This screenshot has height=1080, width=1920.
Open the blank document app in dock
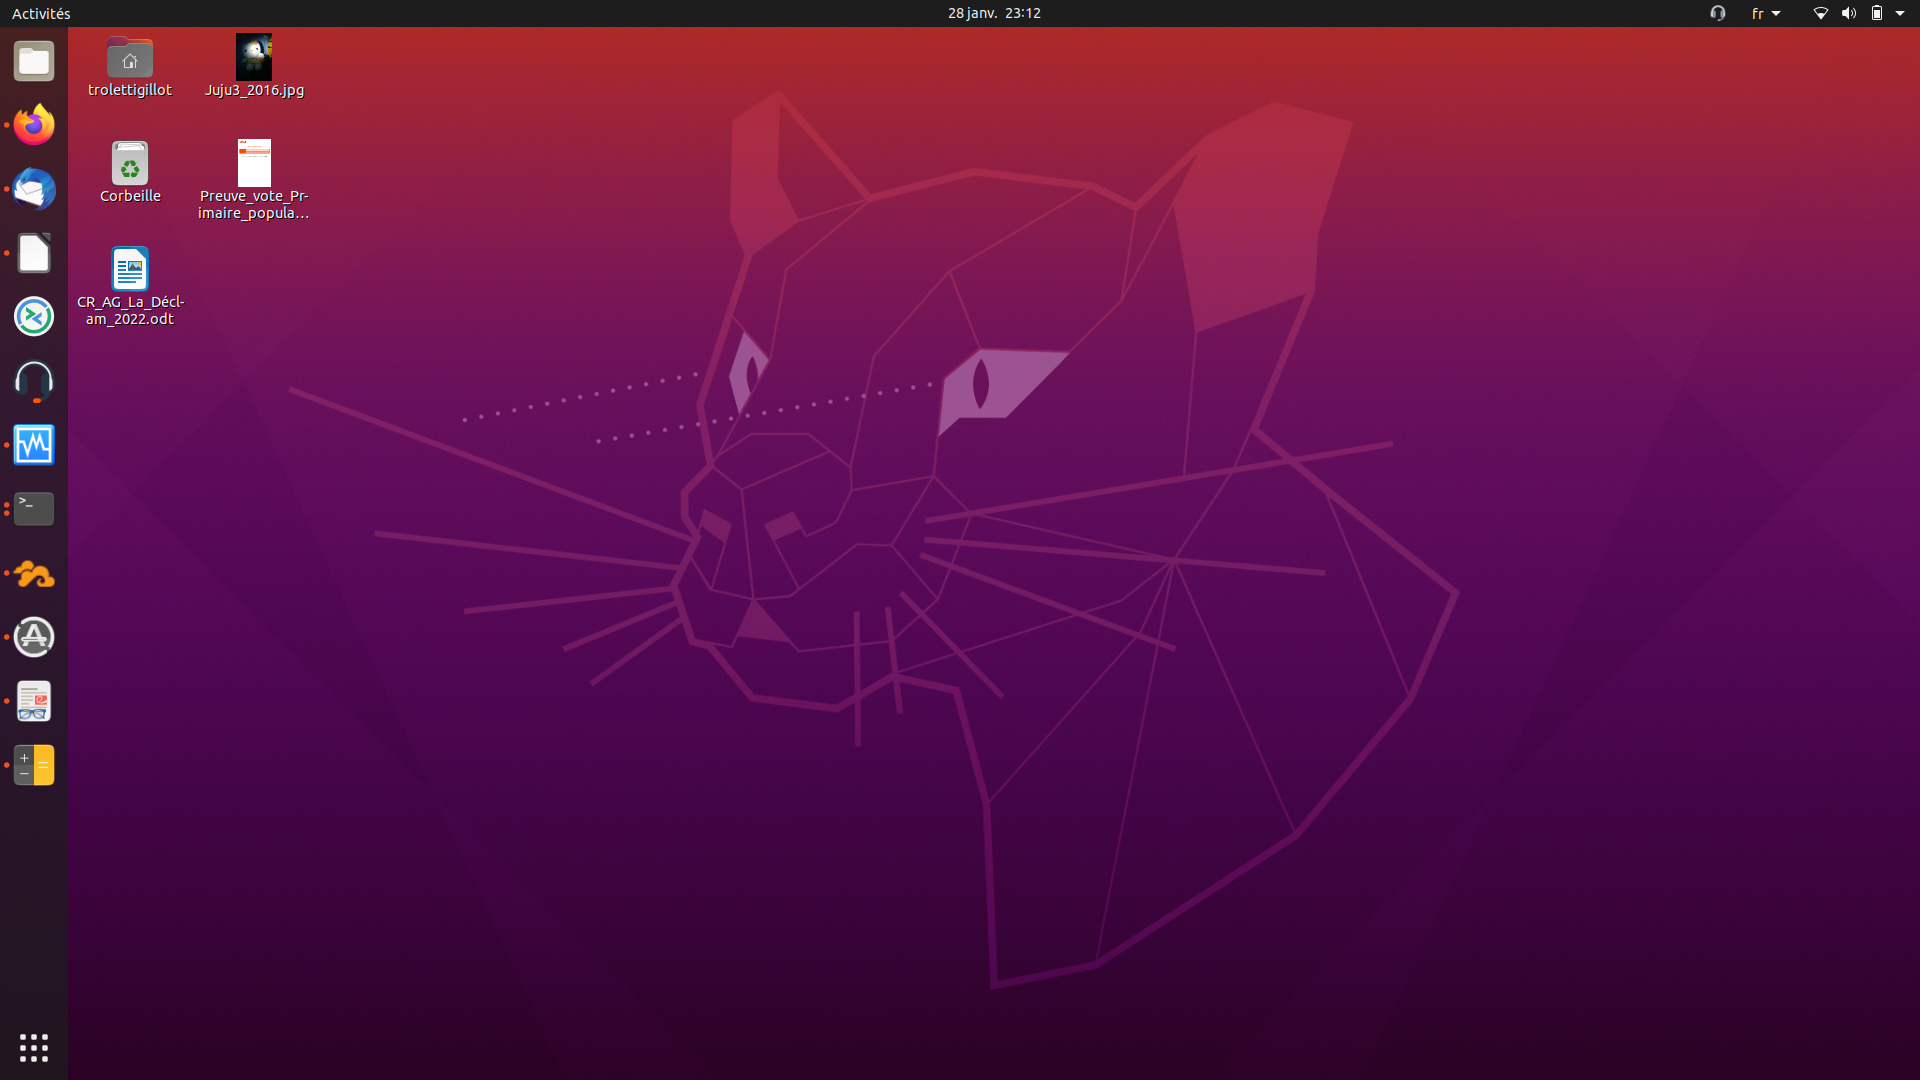pos(34,253)
